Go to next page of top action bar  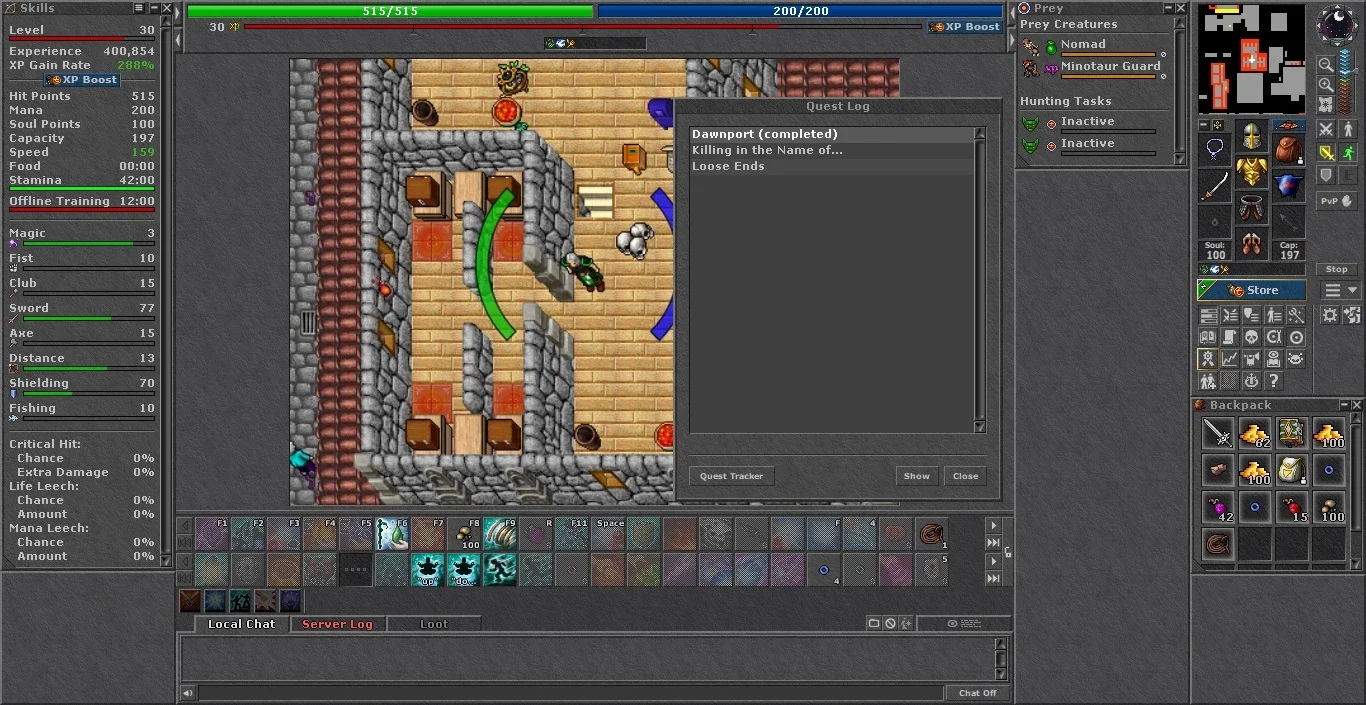[x=993, y=526]
